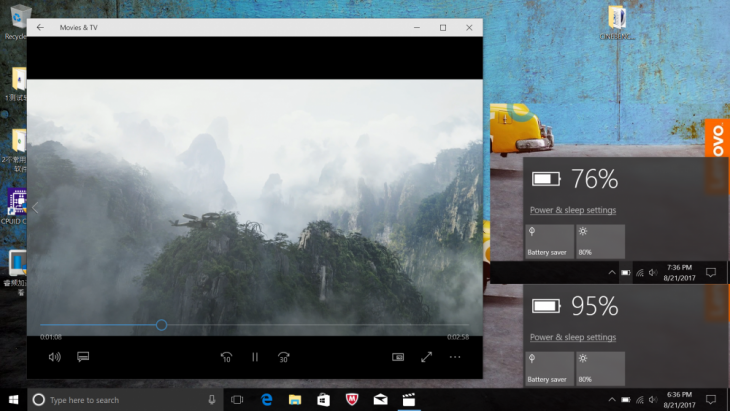This screenshot has height=411, width=730.
Task: Open the subtitles and captions menu
Action: coord(83,357)
